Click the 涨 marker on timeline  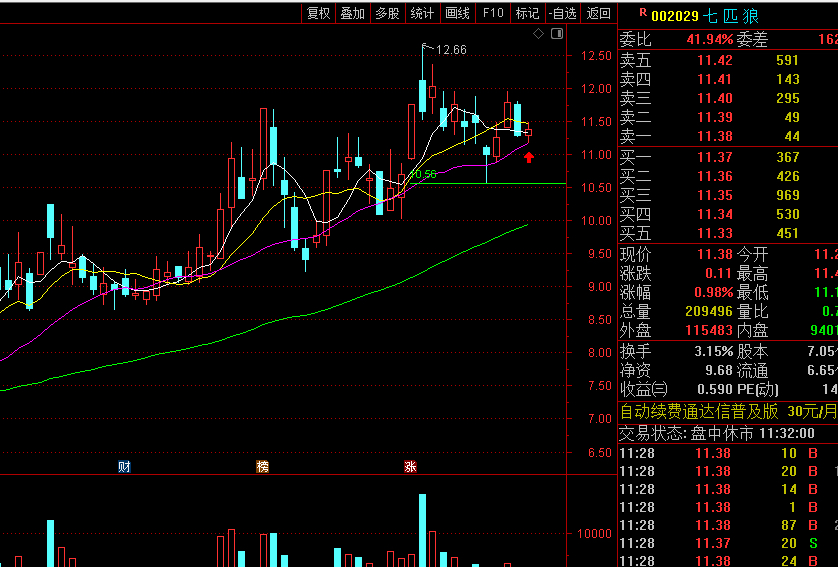click(410, 467)
